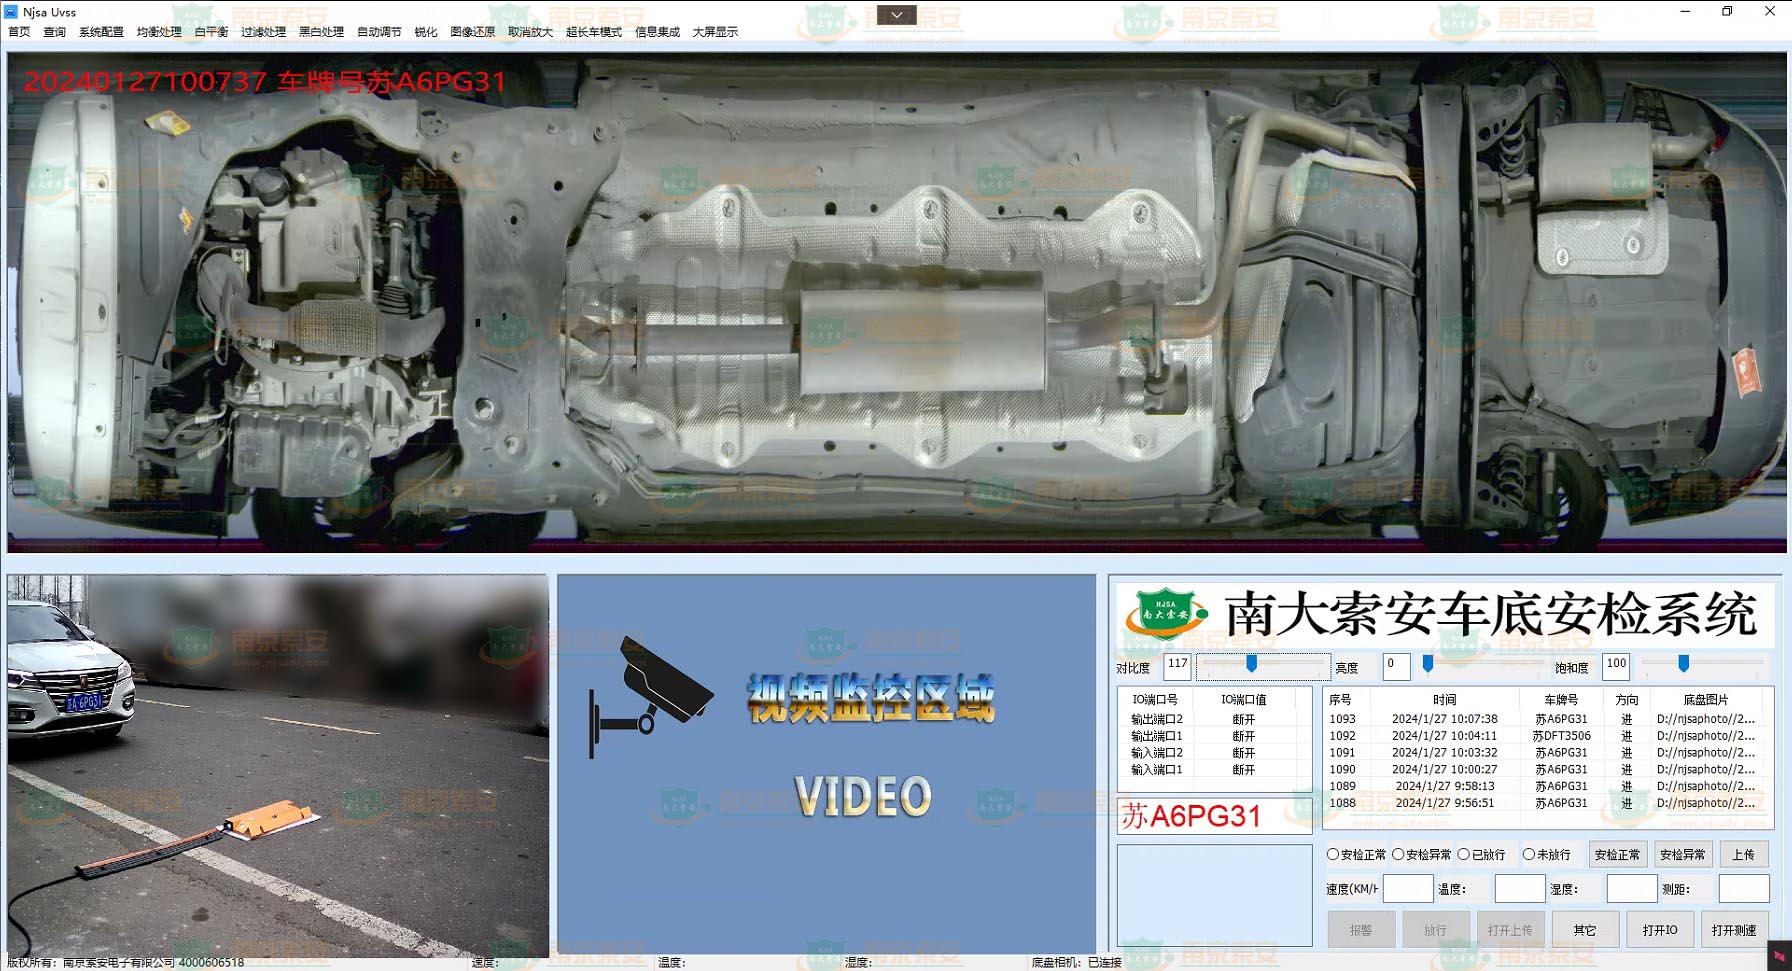Open the 超长车模式 menu item

coord(593,32)
